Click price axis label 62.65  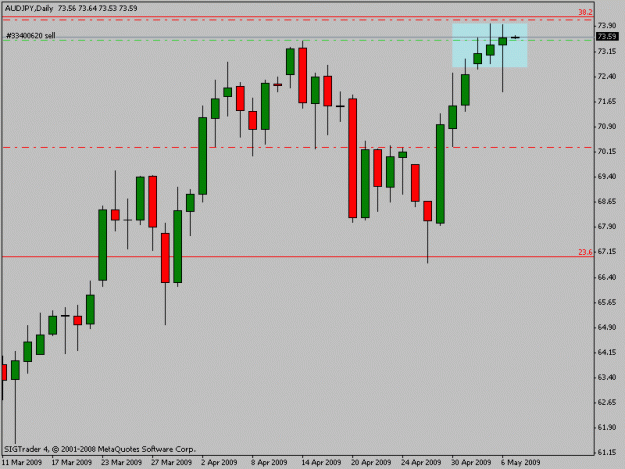click(x=607, y=402)
